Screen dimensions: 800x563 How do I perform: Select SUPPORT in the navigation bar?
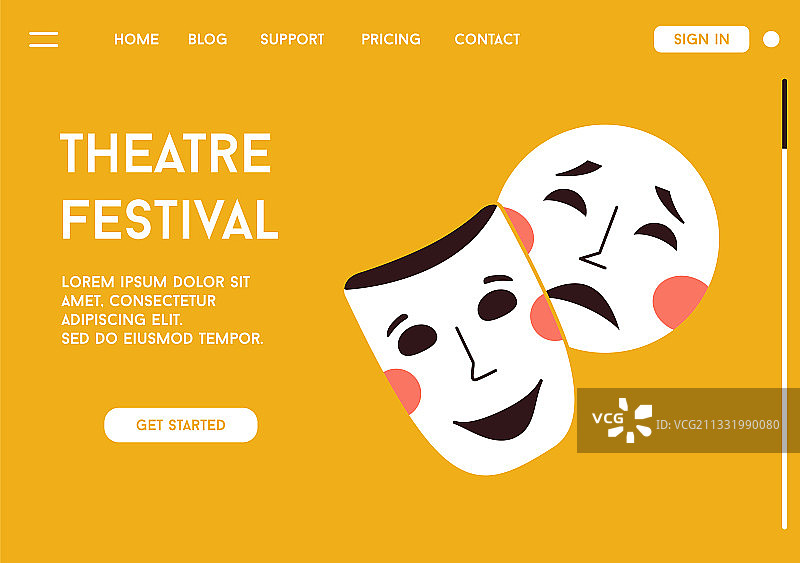pos(292,39)
